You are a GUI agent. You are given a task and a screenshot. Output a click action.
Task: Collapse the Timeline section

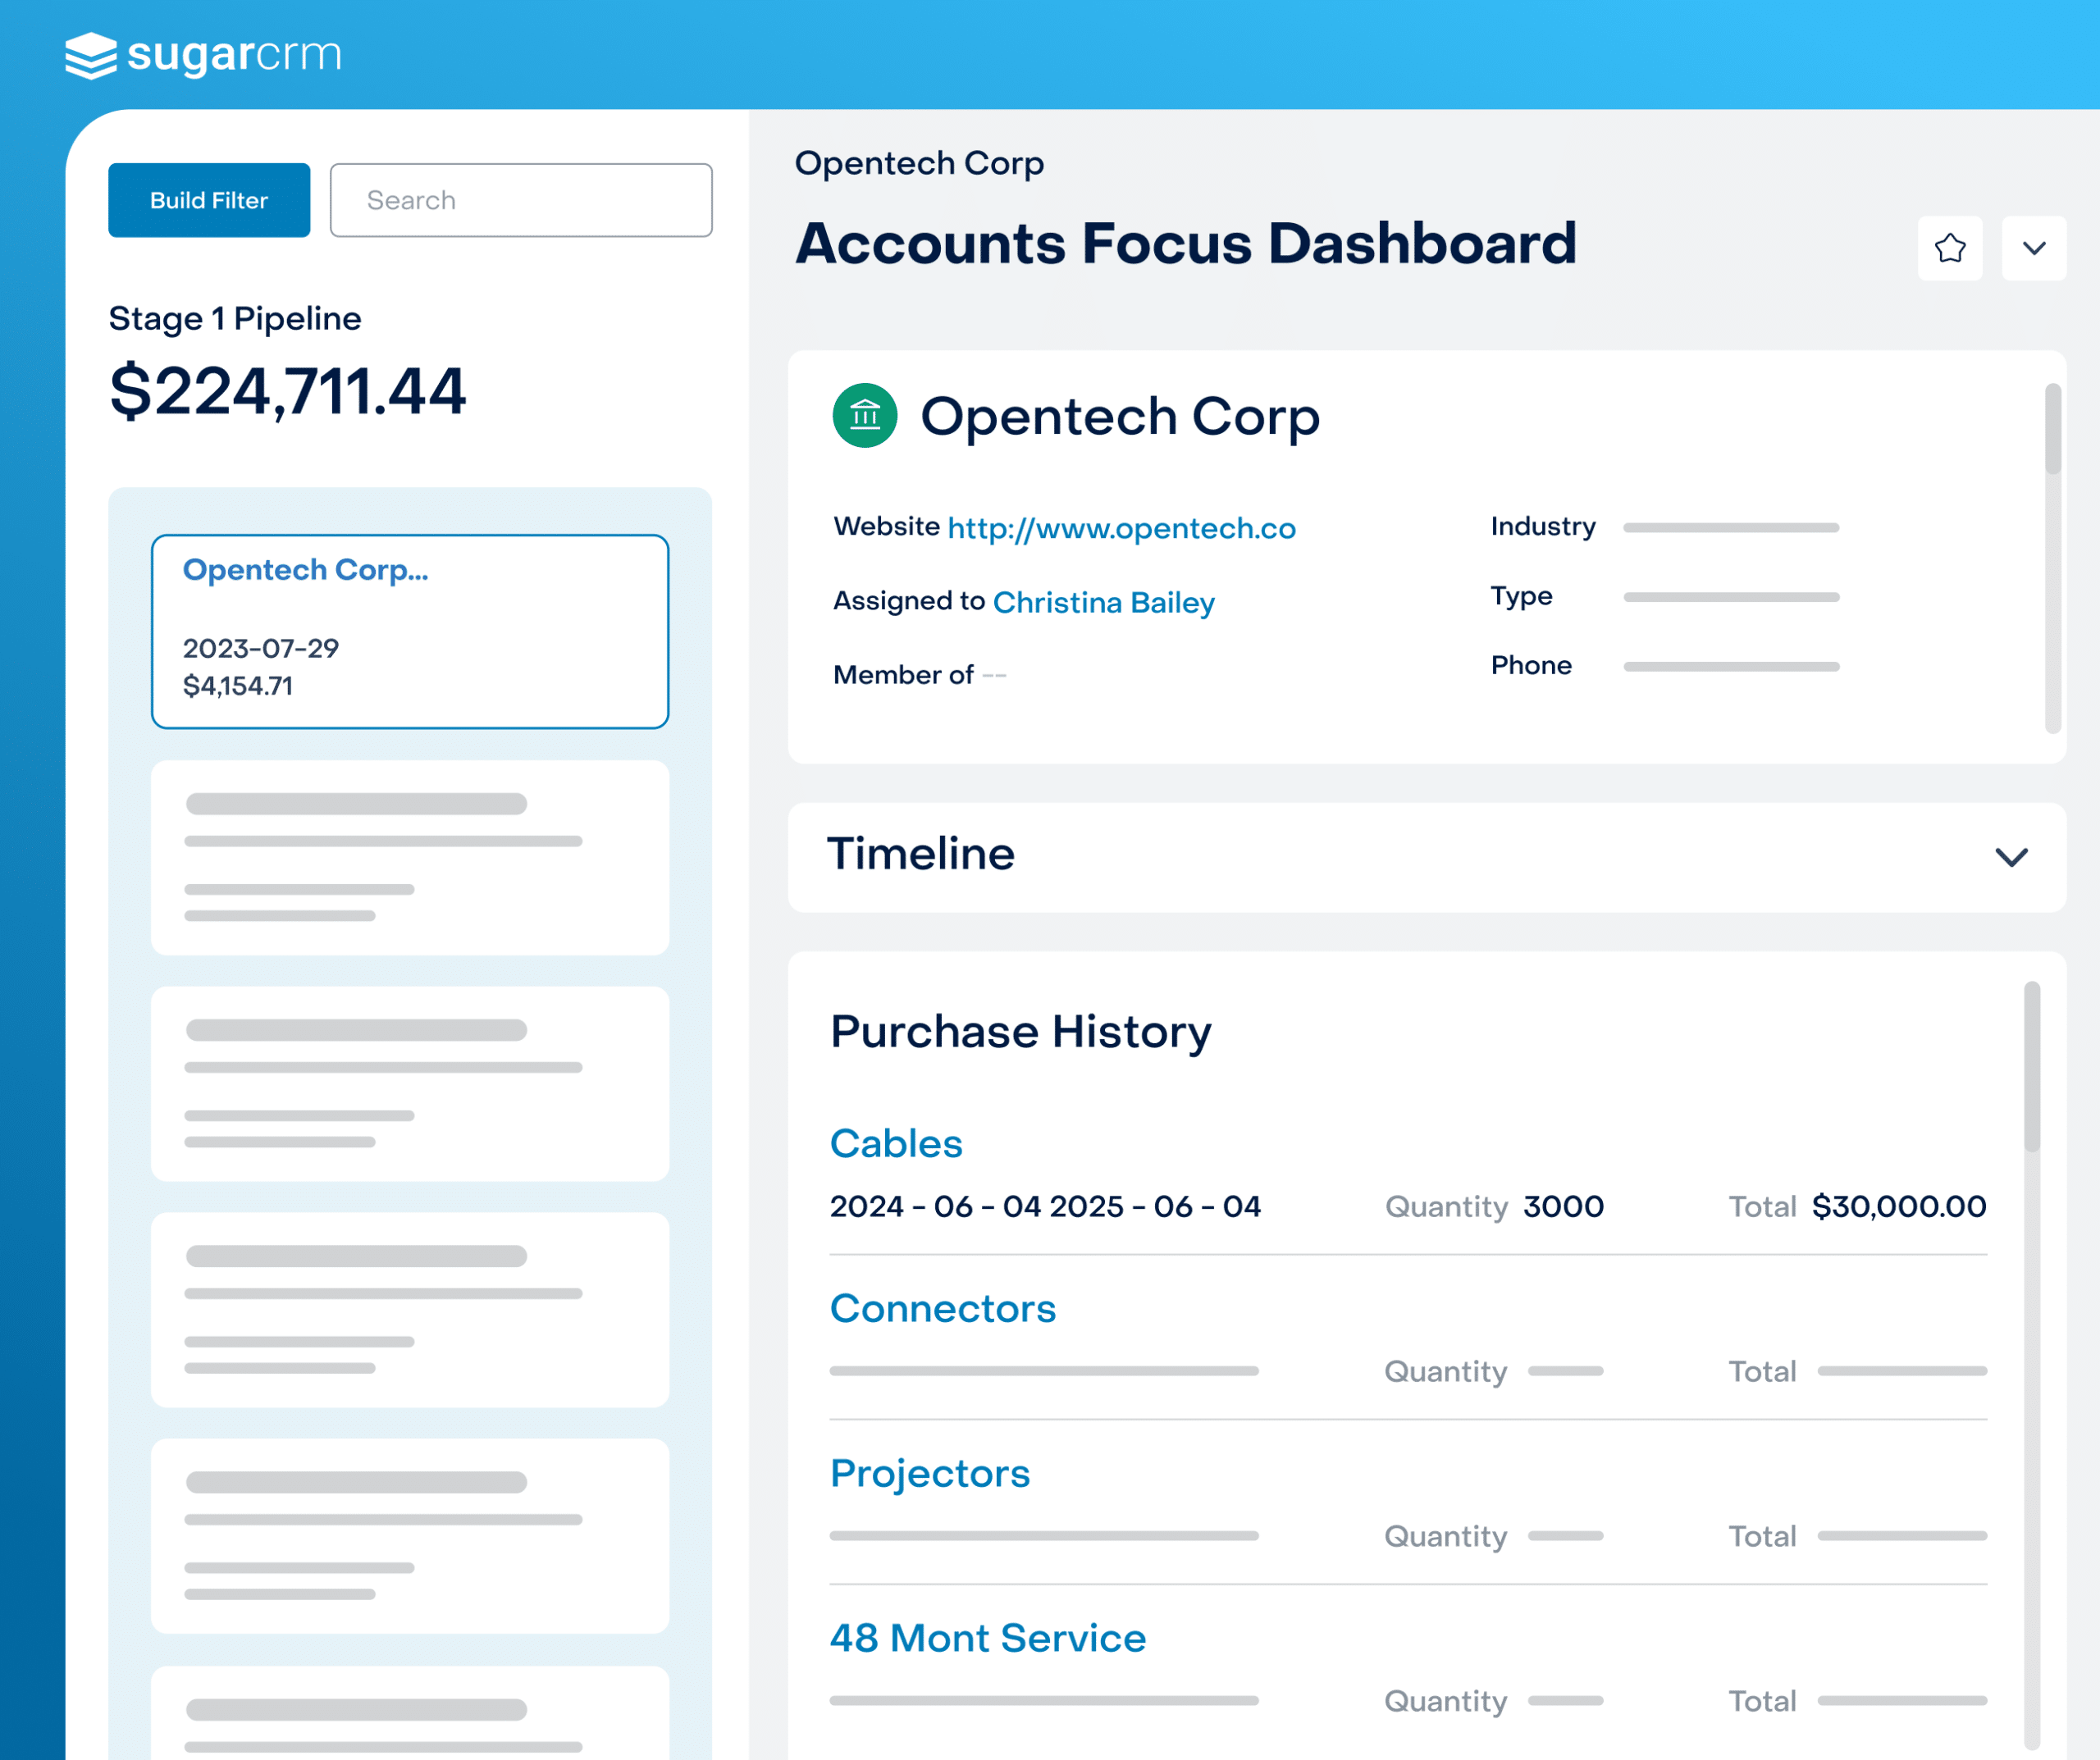click(x=2011, y=857)
